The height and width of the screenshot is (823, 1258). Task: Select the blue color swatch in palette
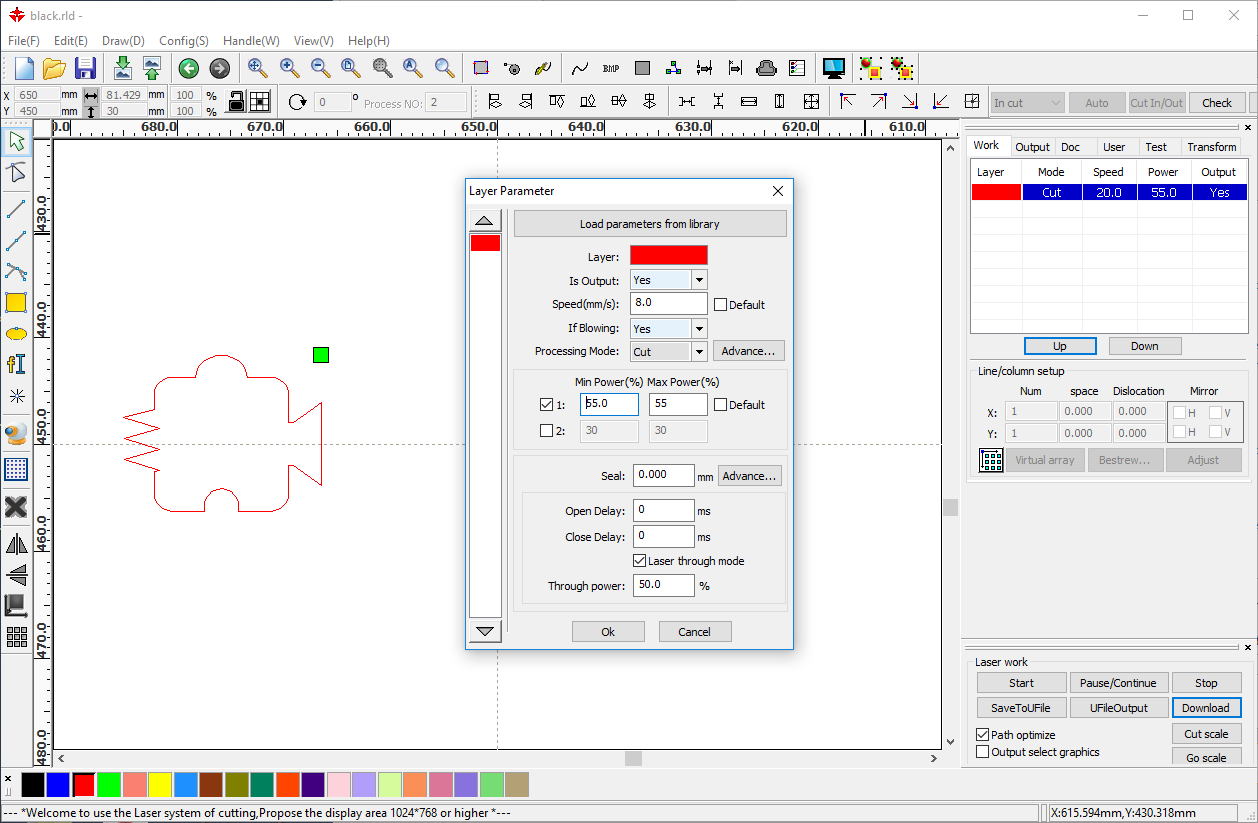(x=58, y=785)
